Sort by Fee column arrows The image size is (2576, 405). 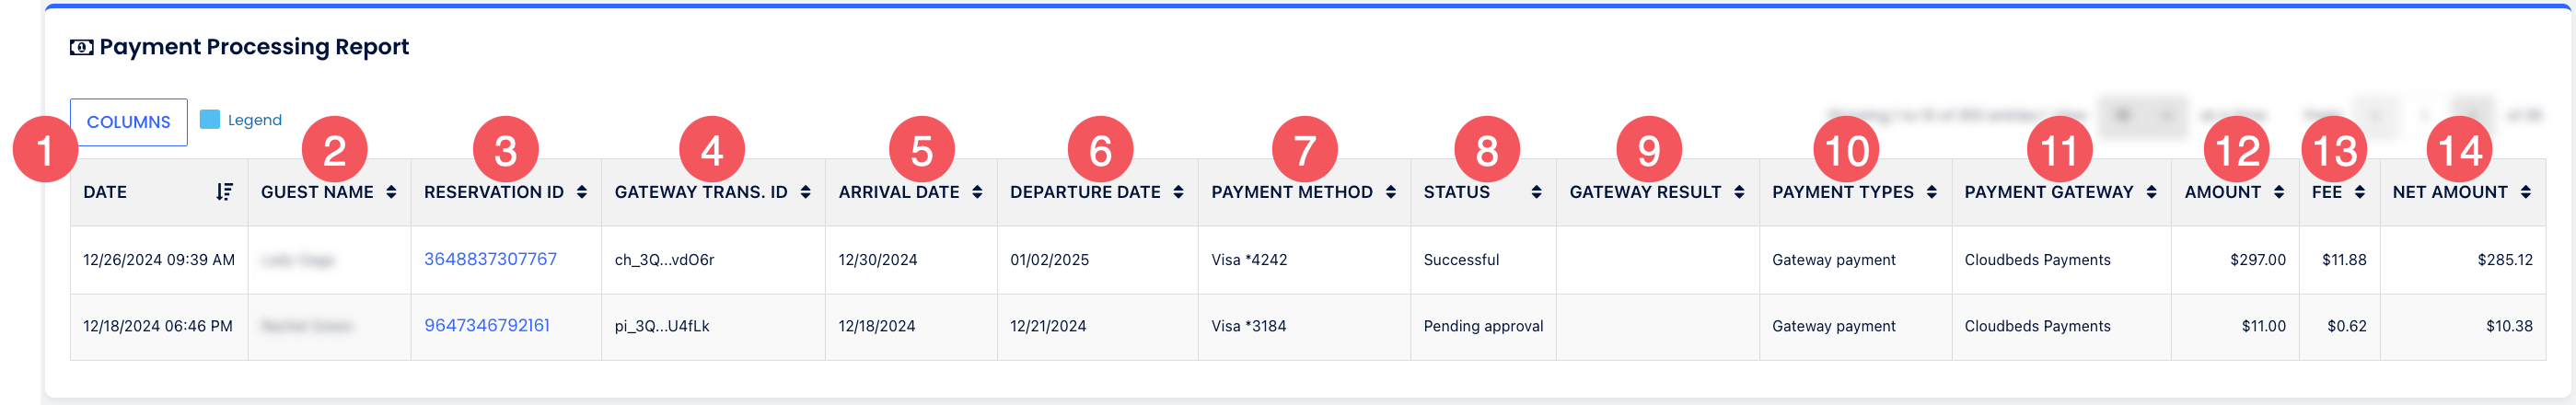[2360, 192]
